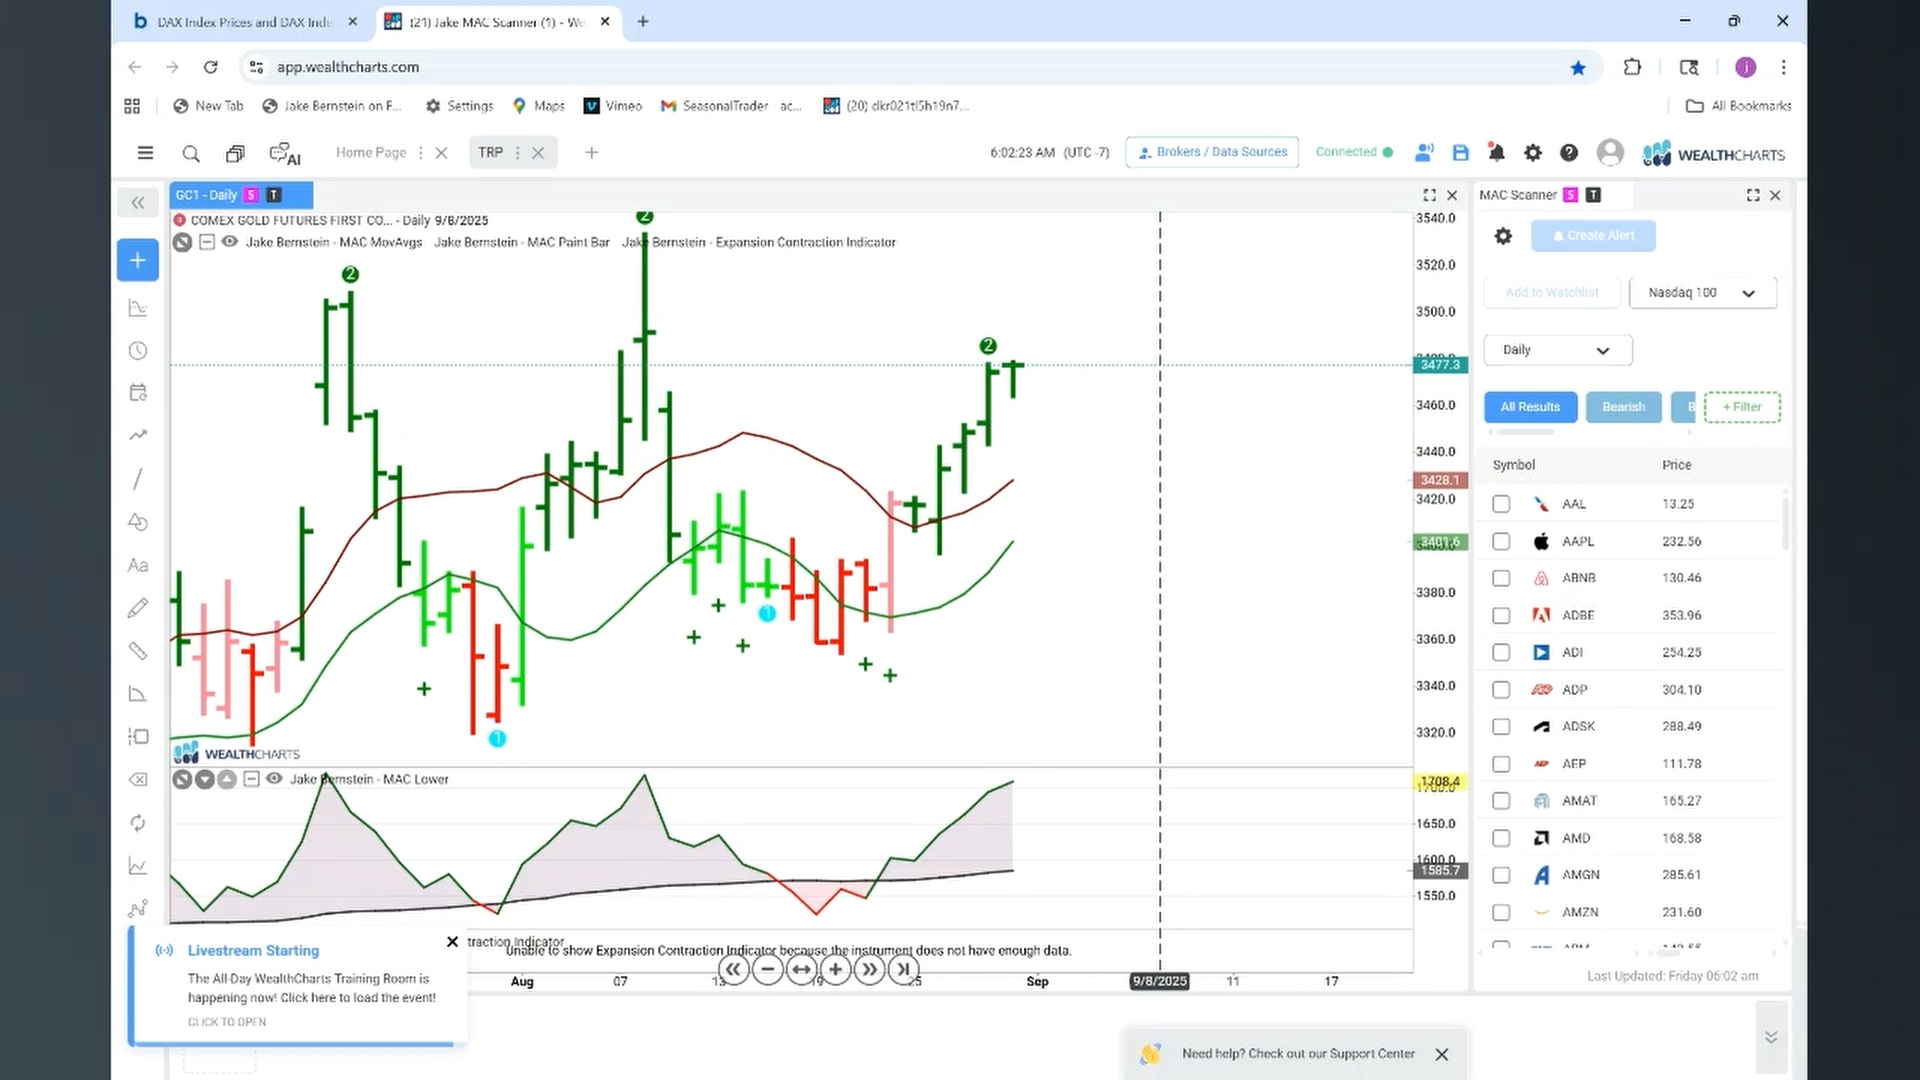Open the hamburger main menu
This screenshot has width=1920, height=1080.
coord(145,153)
